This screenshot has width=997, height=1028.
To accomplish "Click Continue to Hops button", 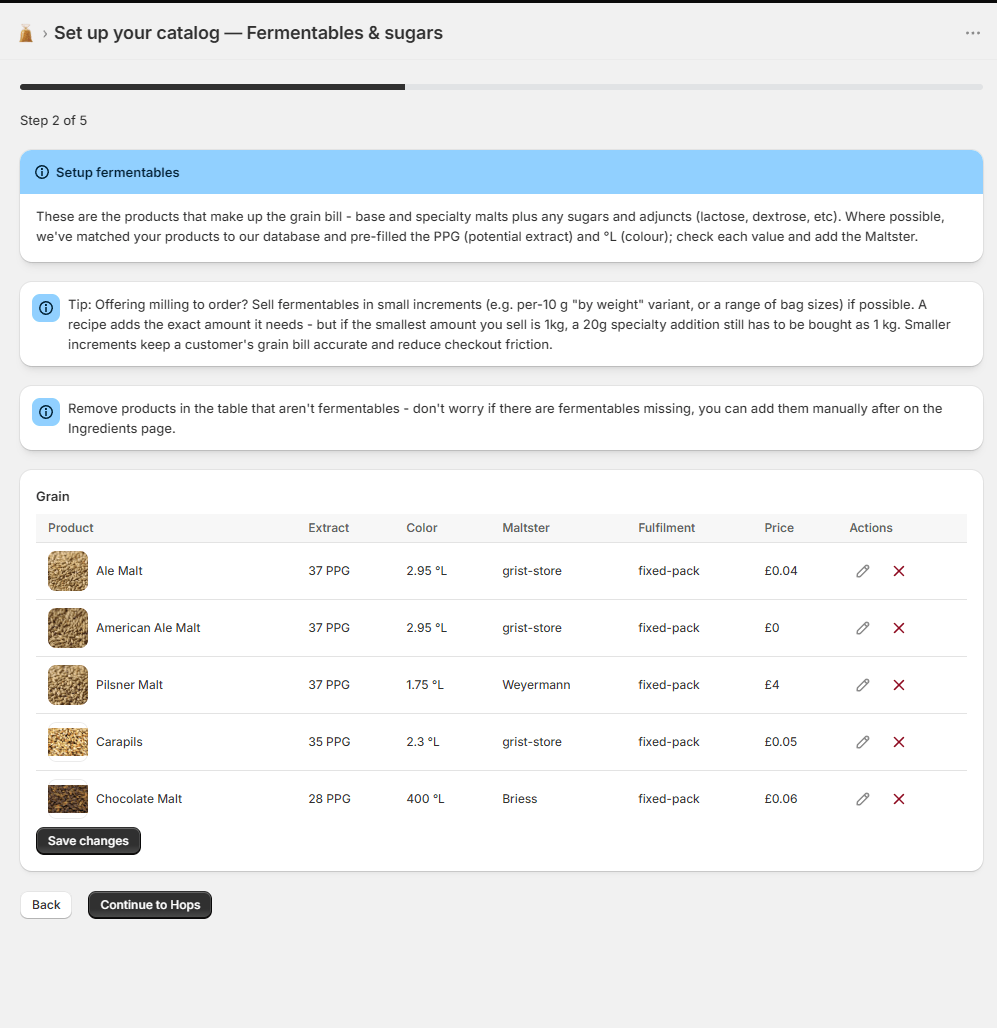I will [x=150, y=905].
